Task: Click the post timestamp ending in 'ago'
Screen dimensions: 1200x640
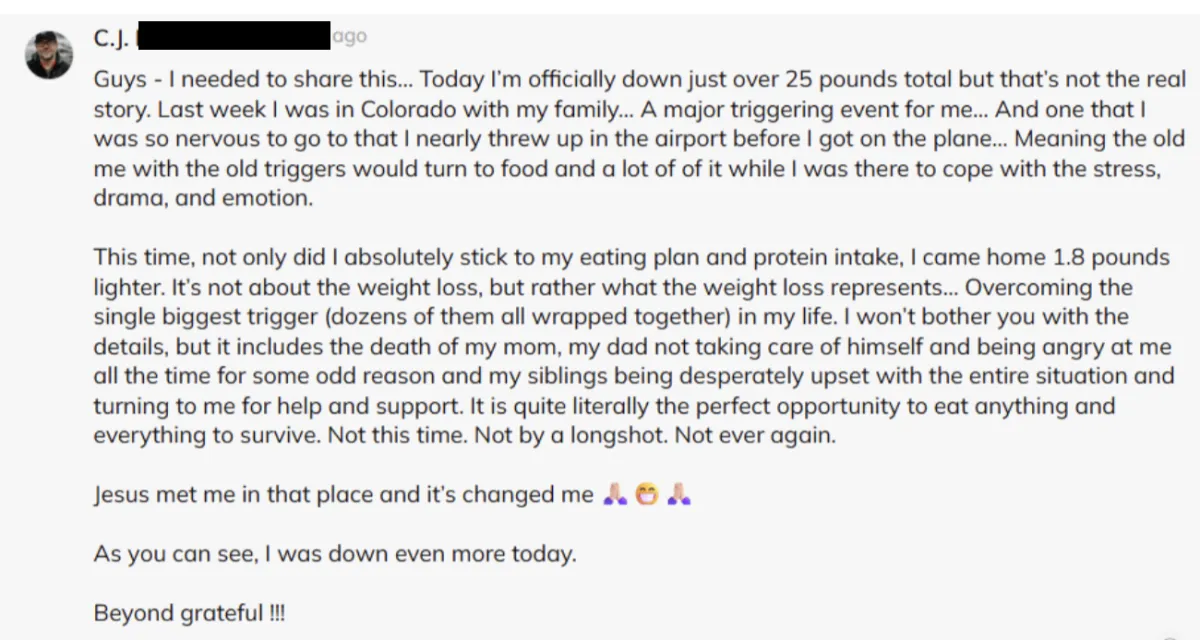Action: click(x=349, y=37)
